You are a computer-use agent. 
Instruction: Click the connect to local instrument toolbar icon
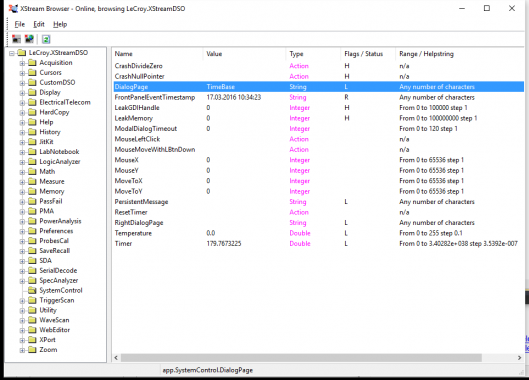click(16, 39)
